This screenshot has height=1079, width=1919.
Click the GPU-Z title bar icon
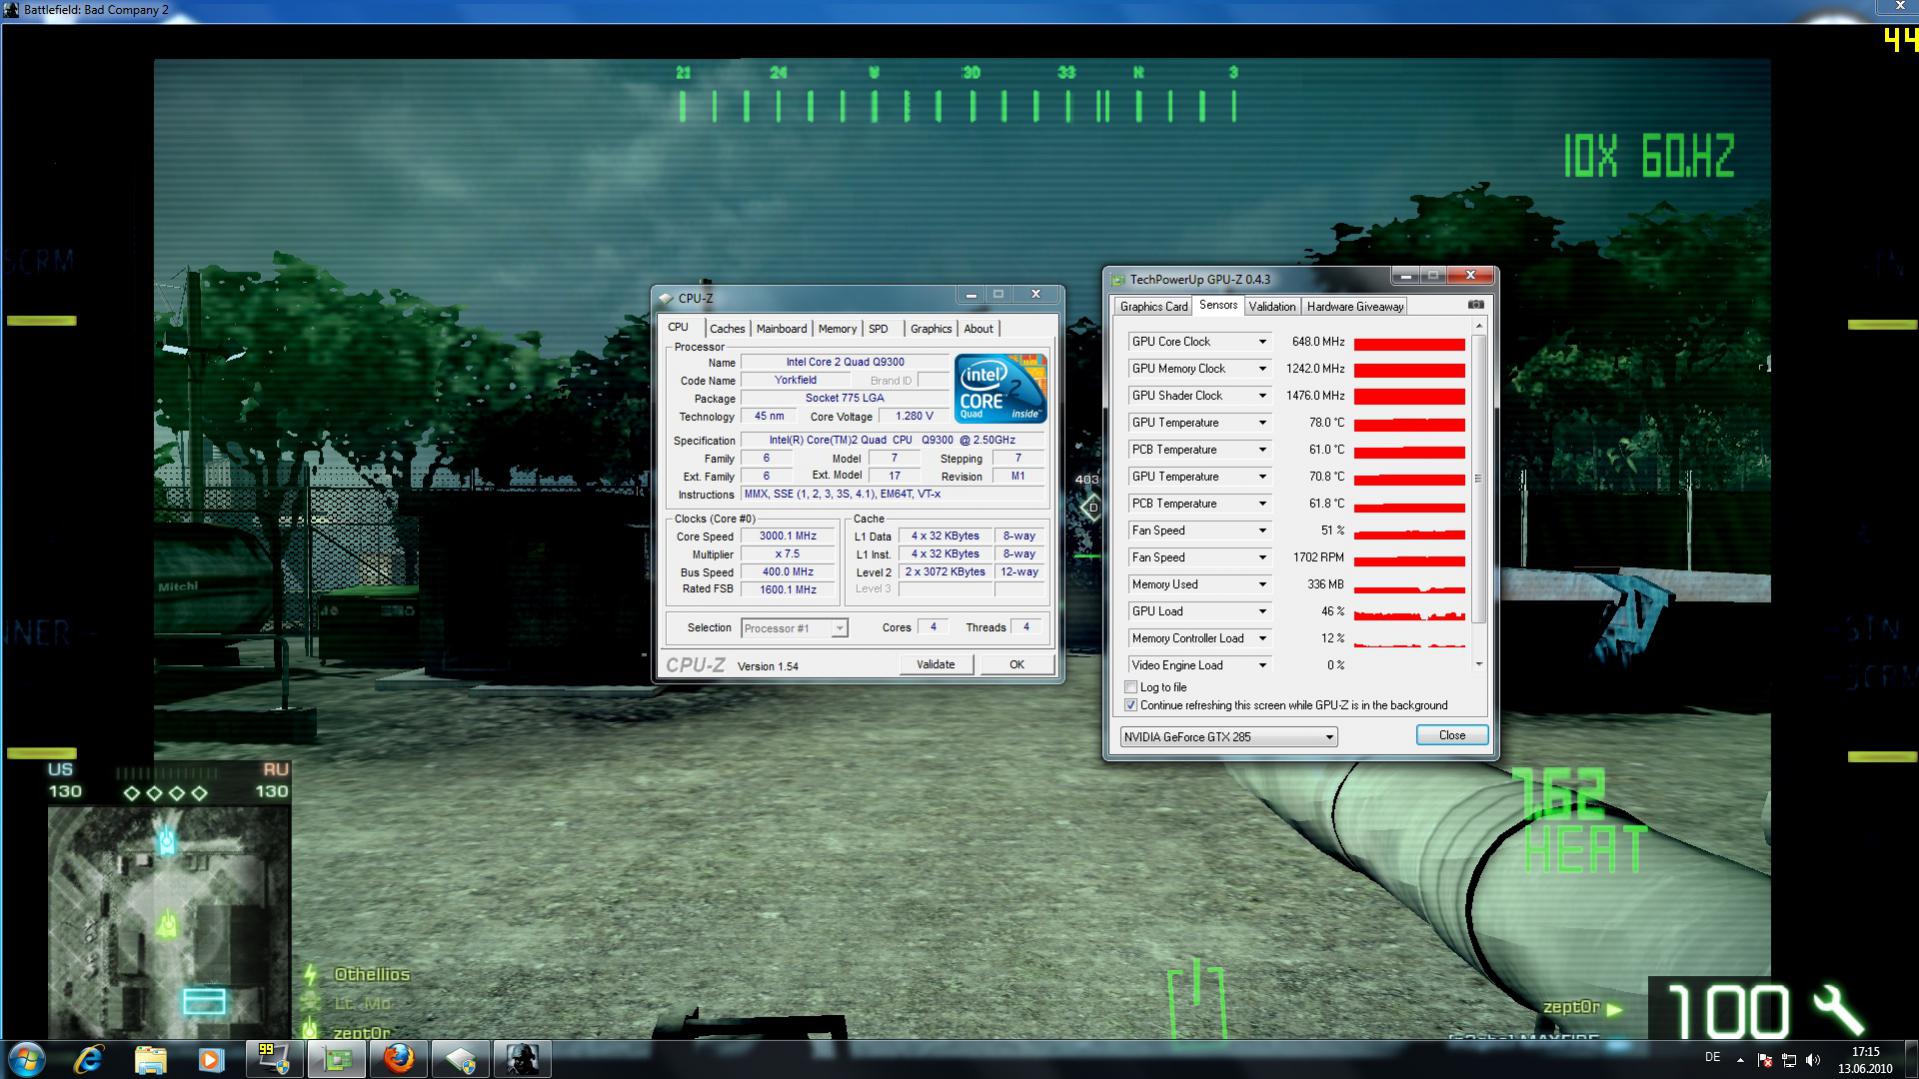tap(1119, 280)
